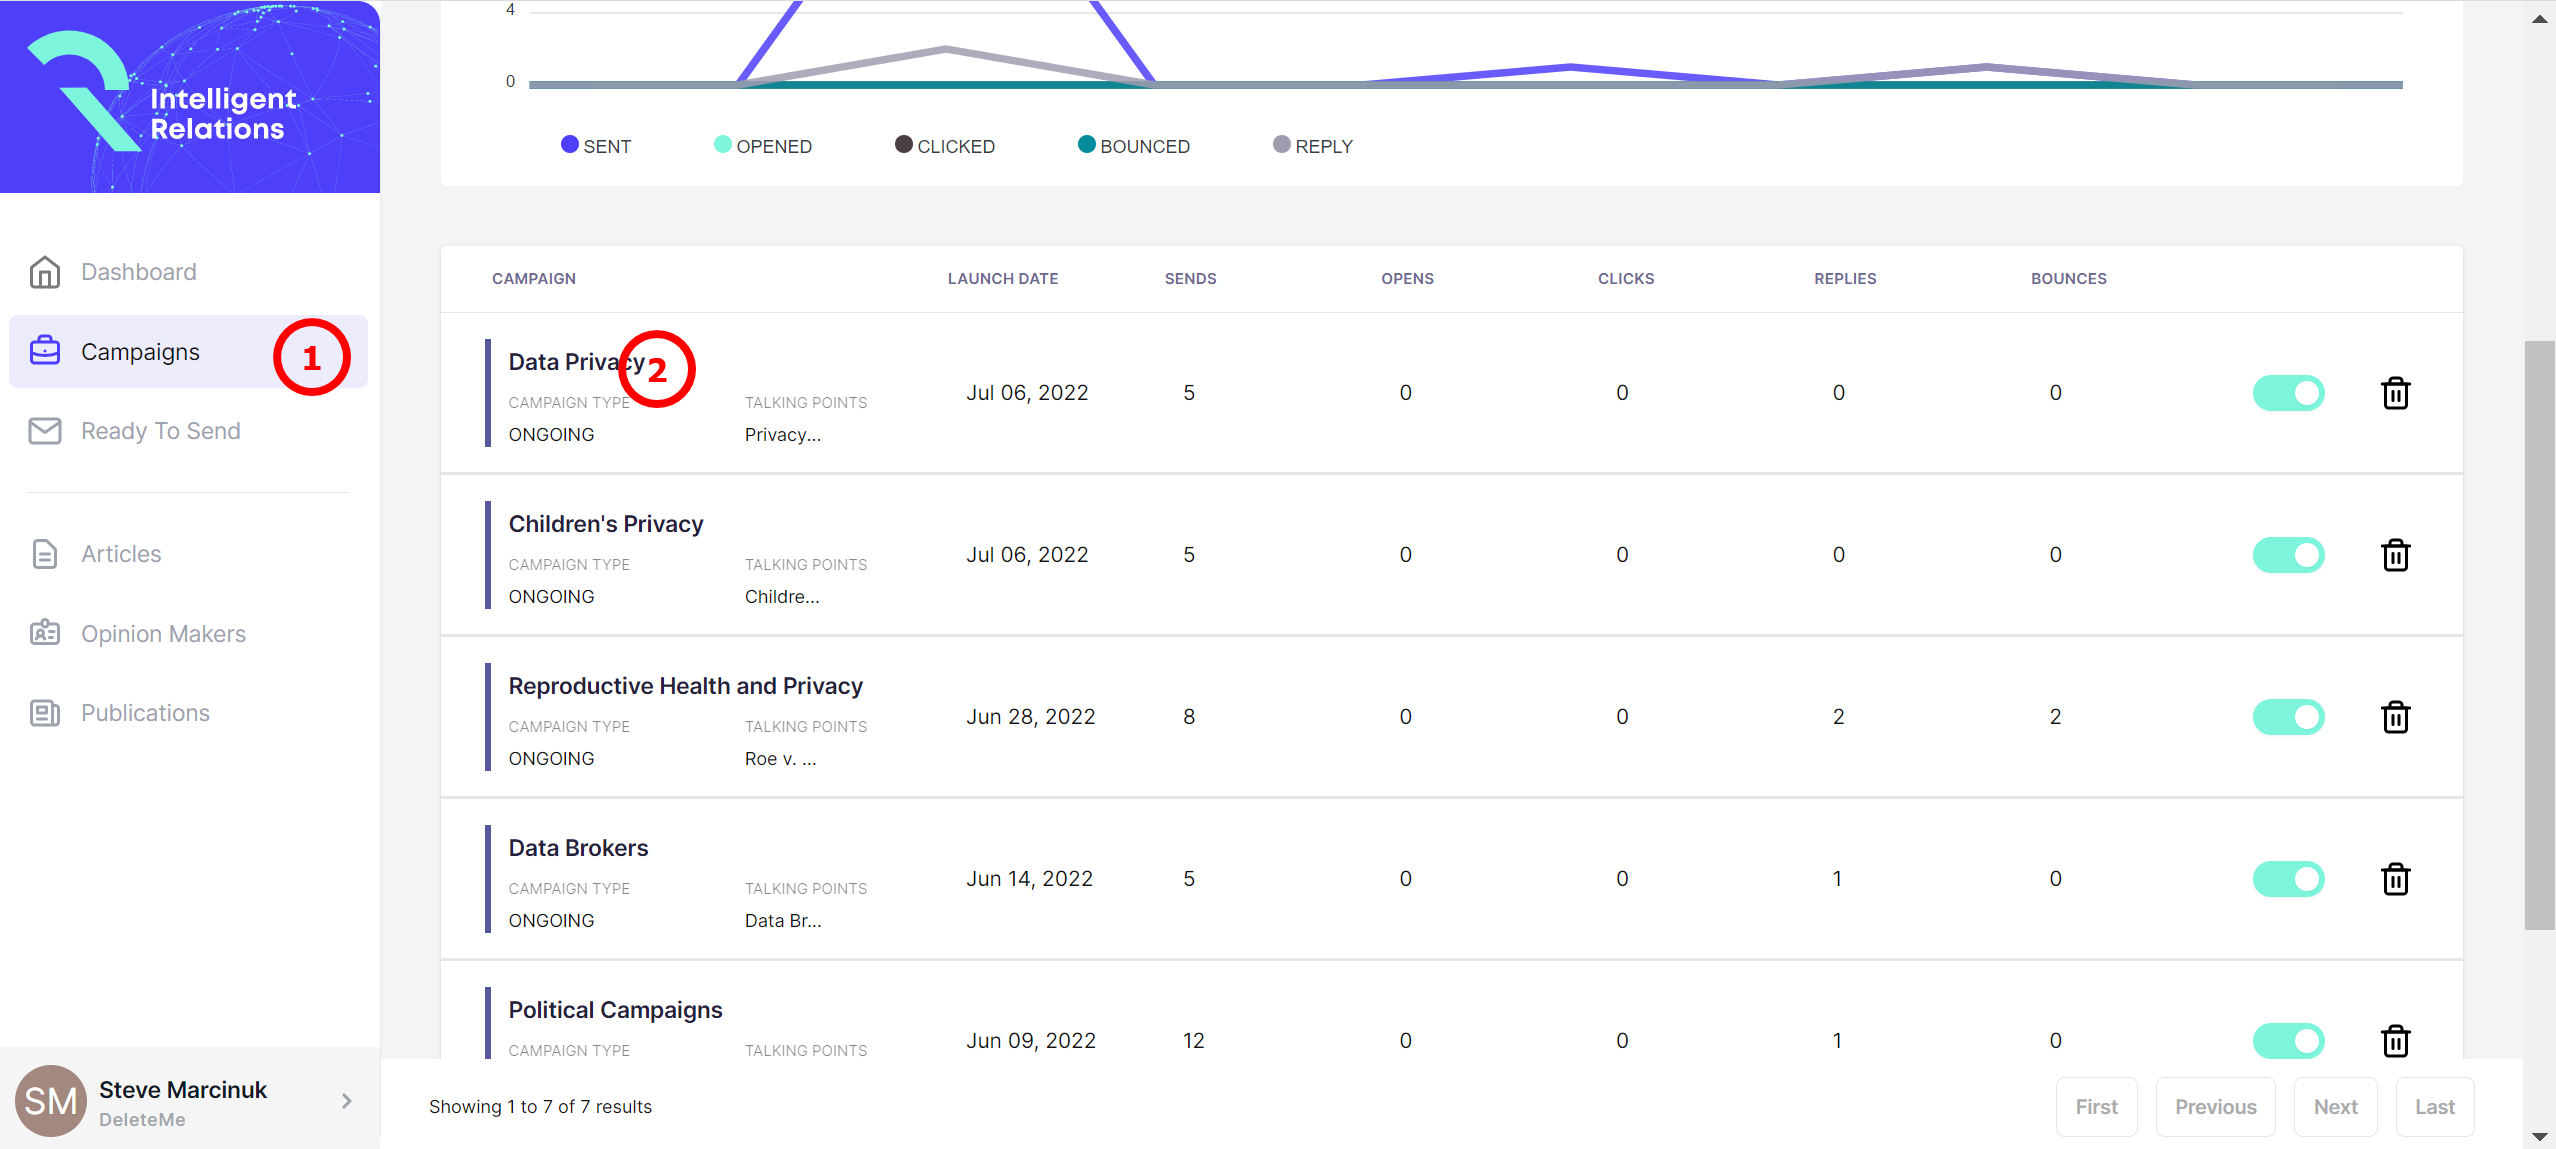The image size is (2556, 1149).
Task: Open the Children's Privacy campaign
Action: [605, 524]
